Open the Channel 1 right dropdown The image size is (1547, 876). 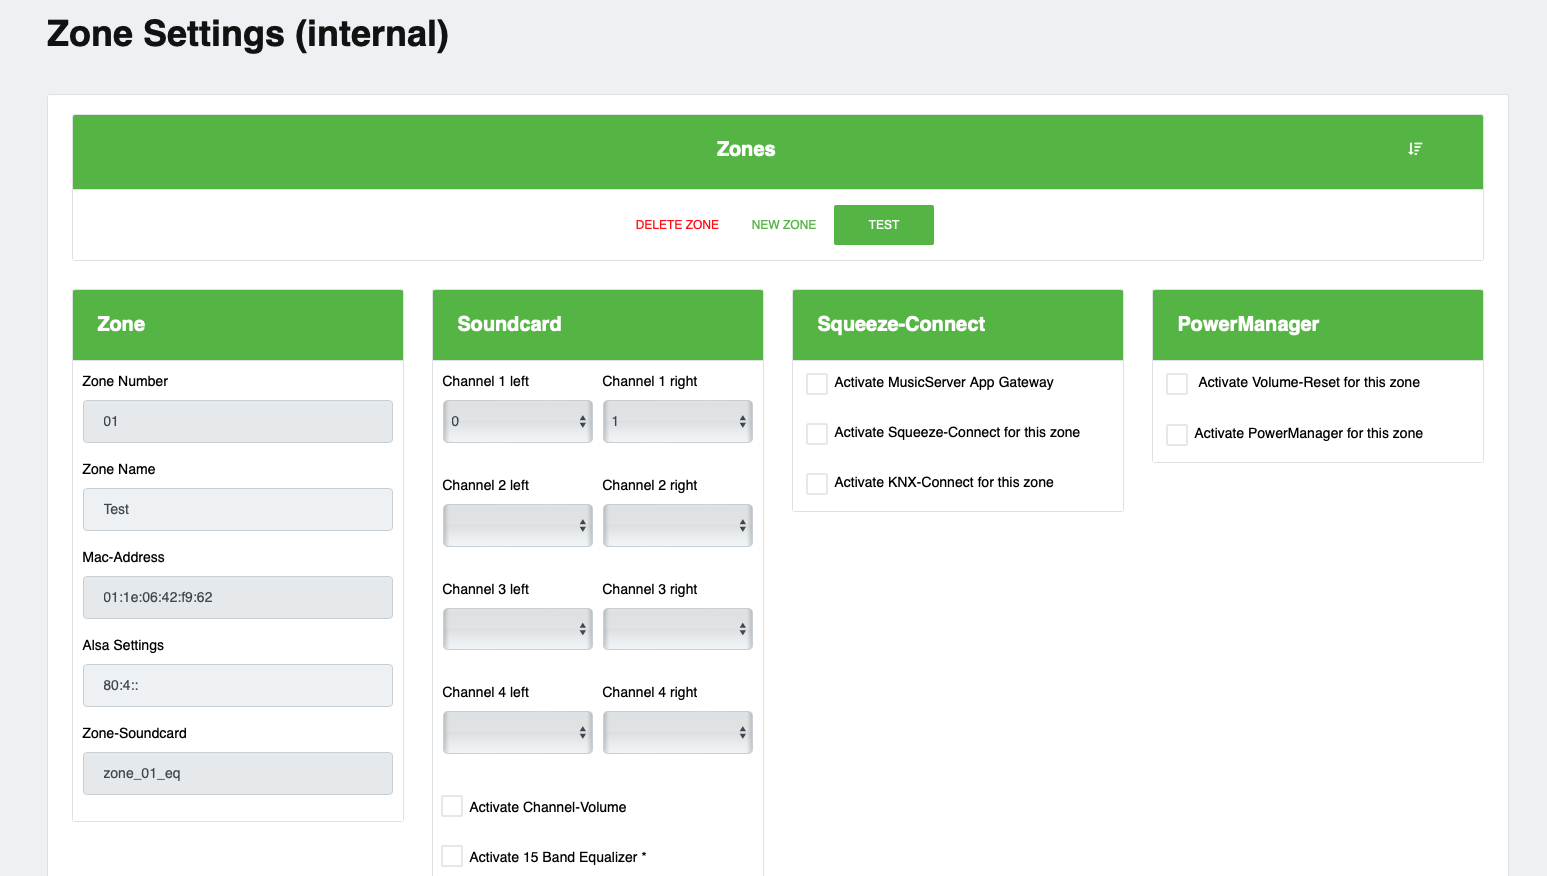[677, 422]
